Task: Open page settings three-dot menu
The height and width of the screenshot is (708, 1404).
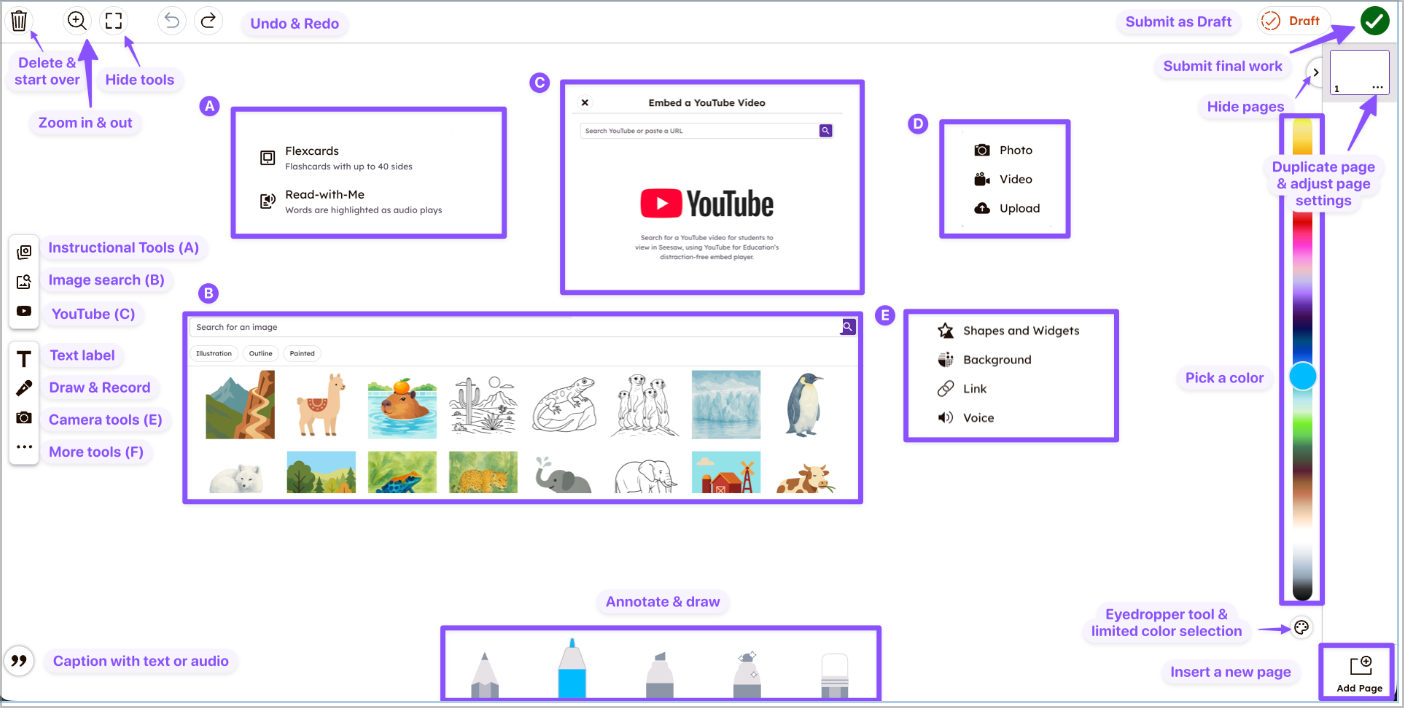Action: tap(1378, 87)
